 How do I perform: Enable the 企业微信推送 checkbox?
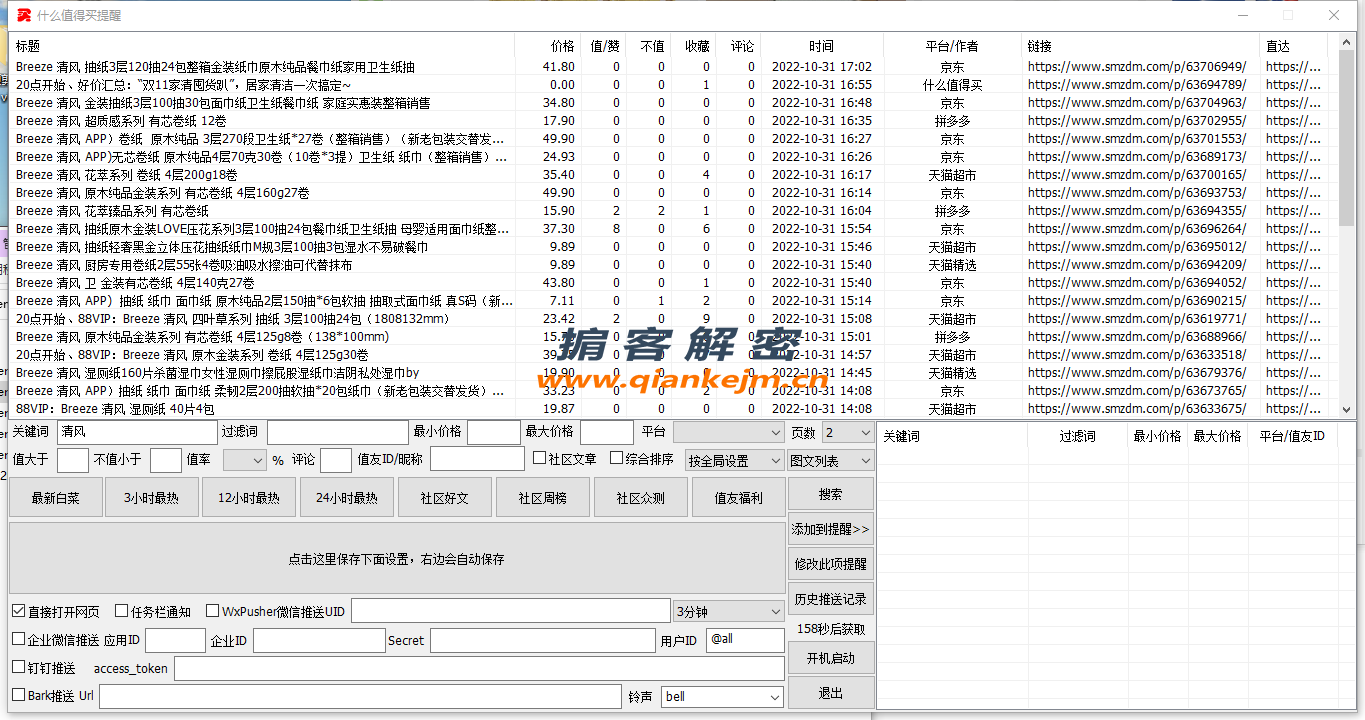click(19, 639)
